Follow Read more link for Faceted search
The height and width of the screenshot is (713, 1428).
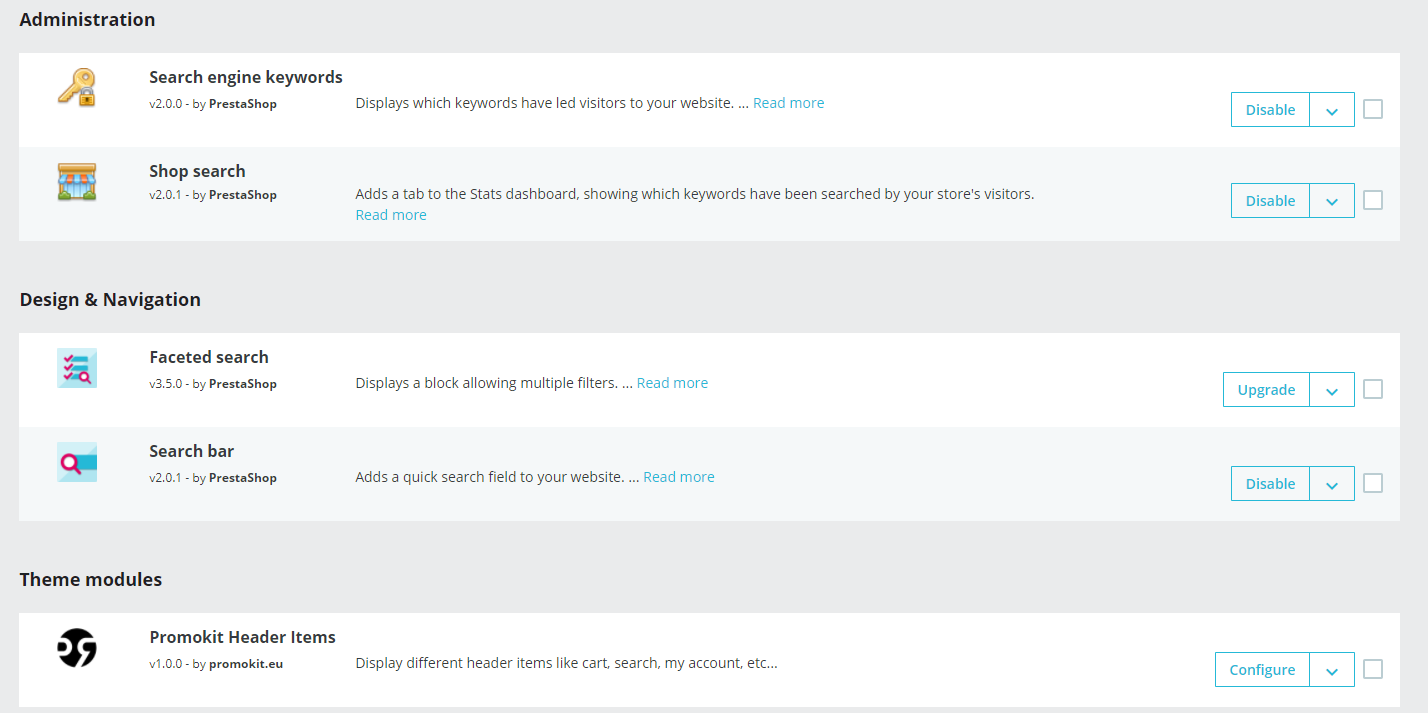point(672,383)
